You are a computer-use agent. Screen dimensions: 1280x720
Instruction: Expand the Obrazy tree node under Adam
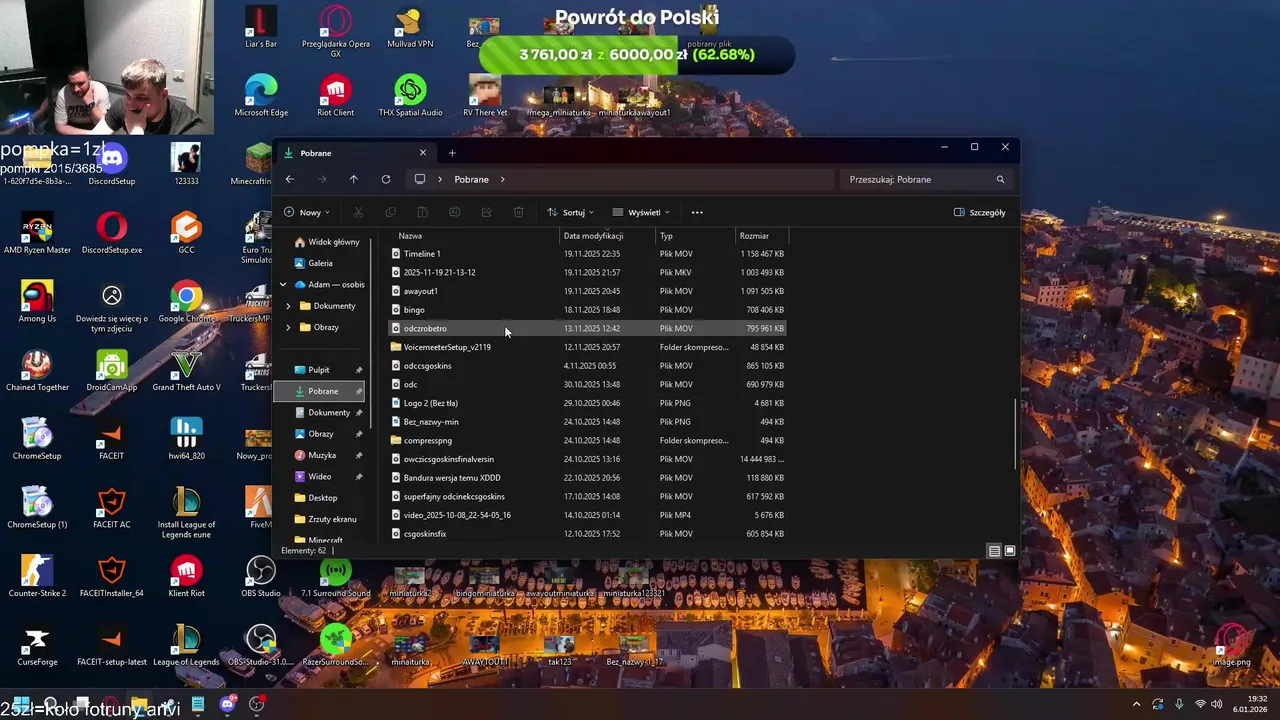click(289, 327)
